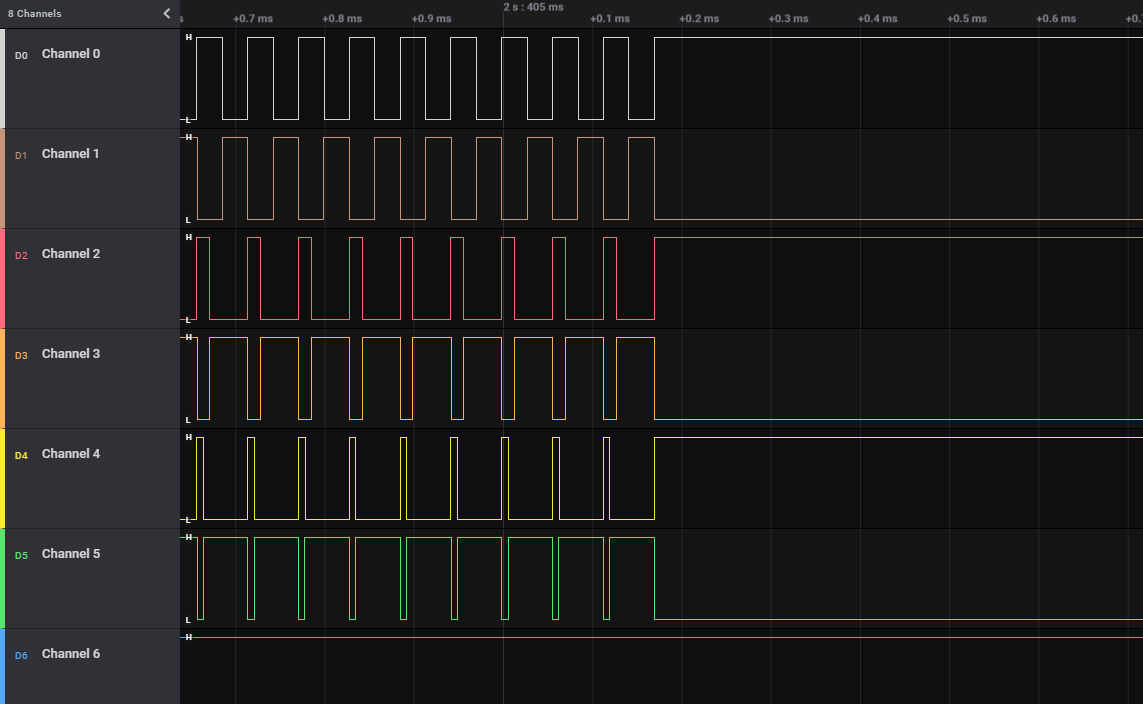The width and height of the screenshot is (1143, 704).
Task: Click the 2 s : 405 ms timeline marker
Action: (533, 7)
